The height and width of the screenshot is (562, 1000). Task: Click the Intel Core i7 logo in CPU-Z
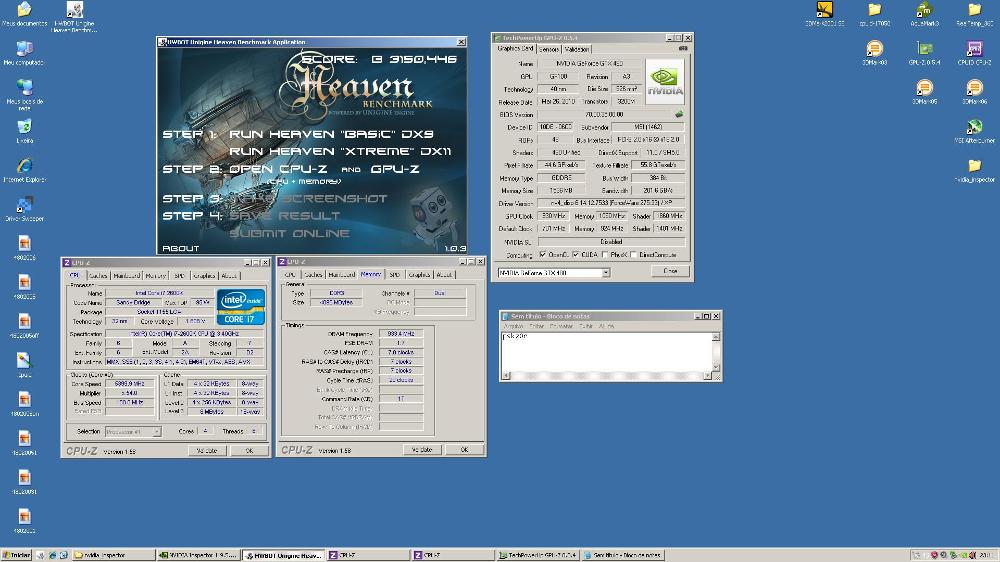point(240,307)
